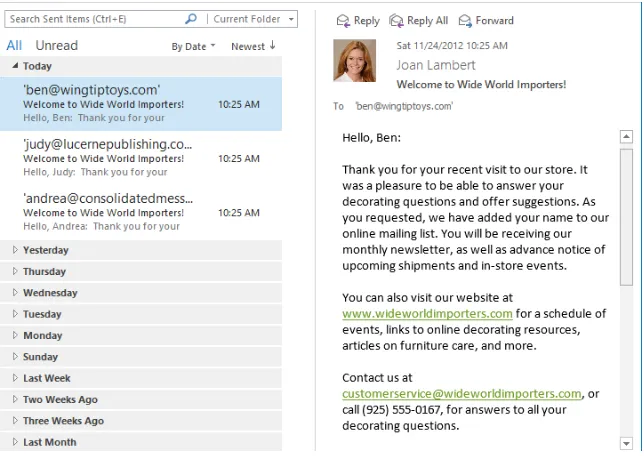Click the search magnifier icon

[191, 18]
